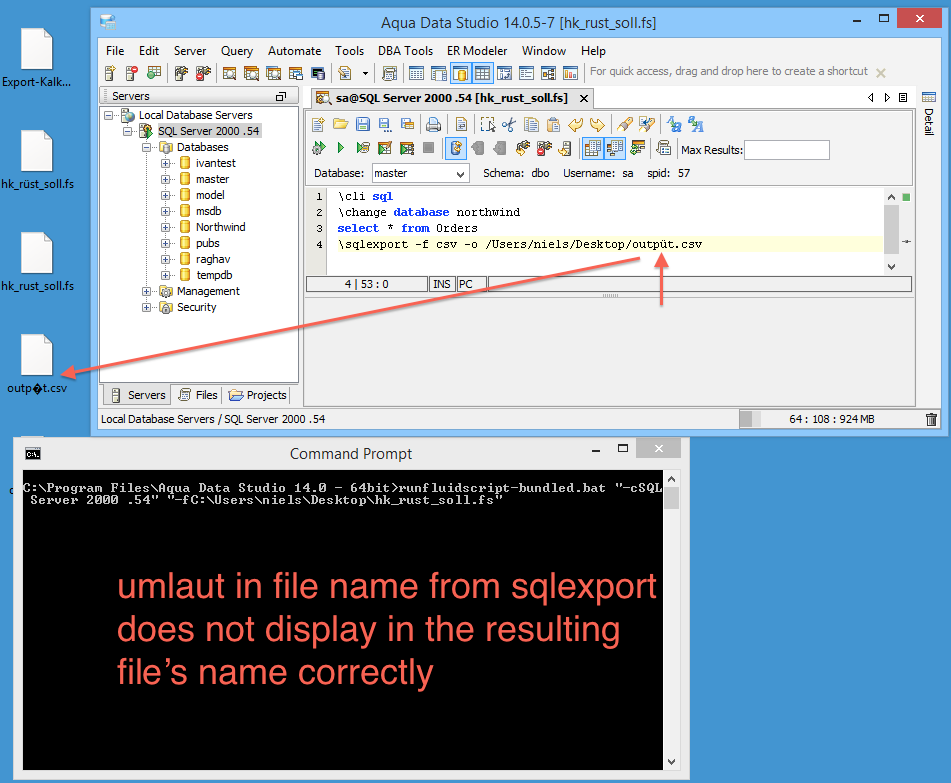Toggle the pivot results view button

(615, 148)
